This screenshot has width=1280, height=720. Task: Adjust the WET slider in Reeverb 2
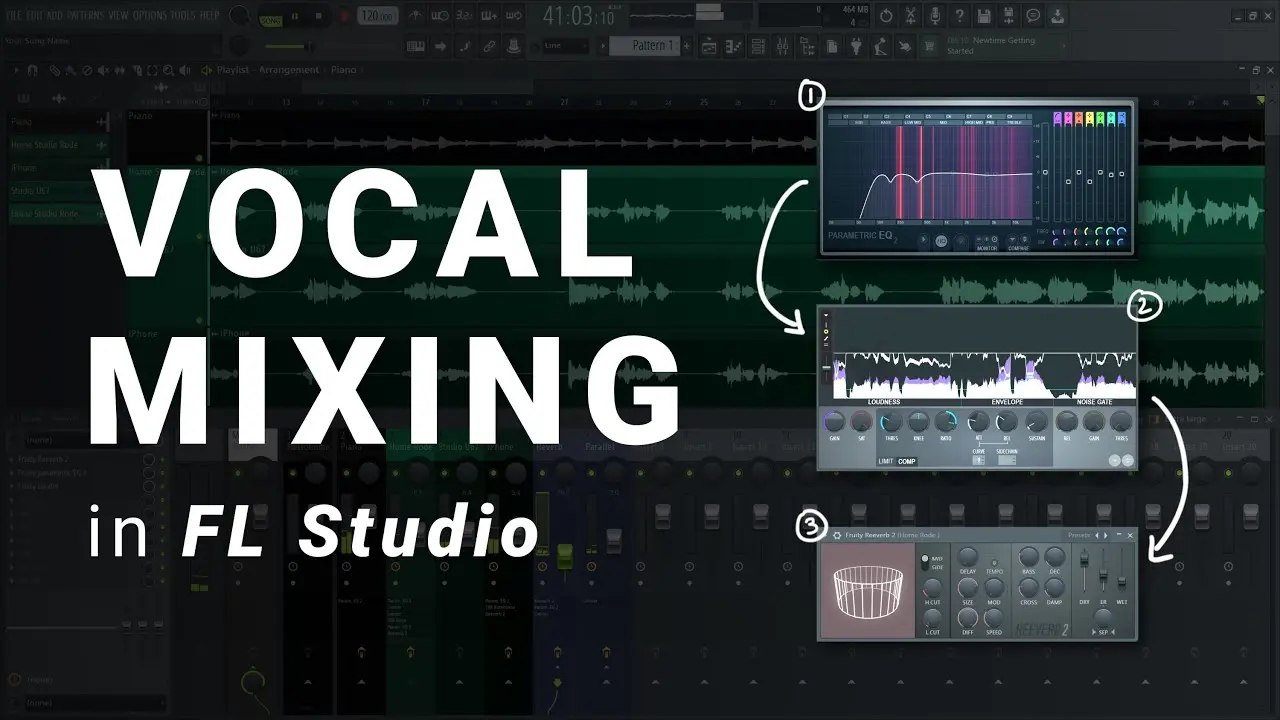coord(1122,581)
